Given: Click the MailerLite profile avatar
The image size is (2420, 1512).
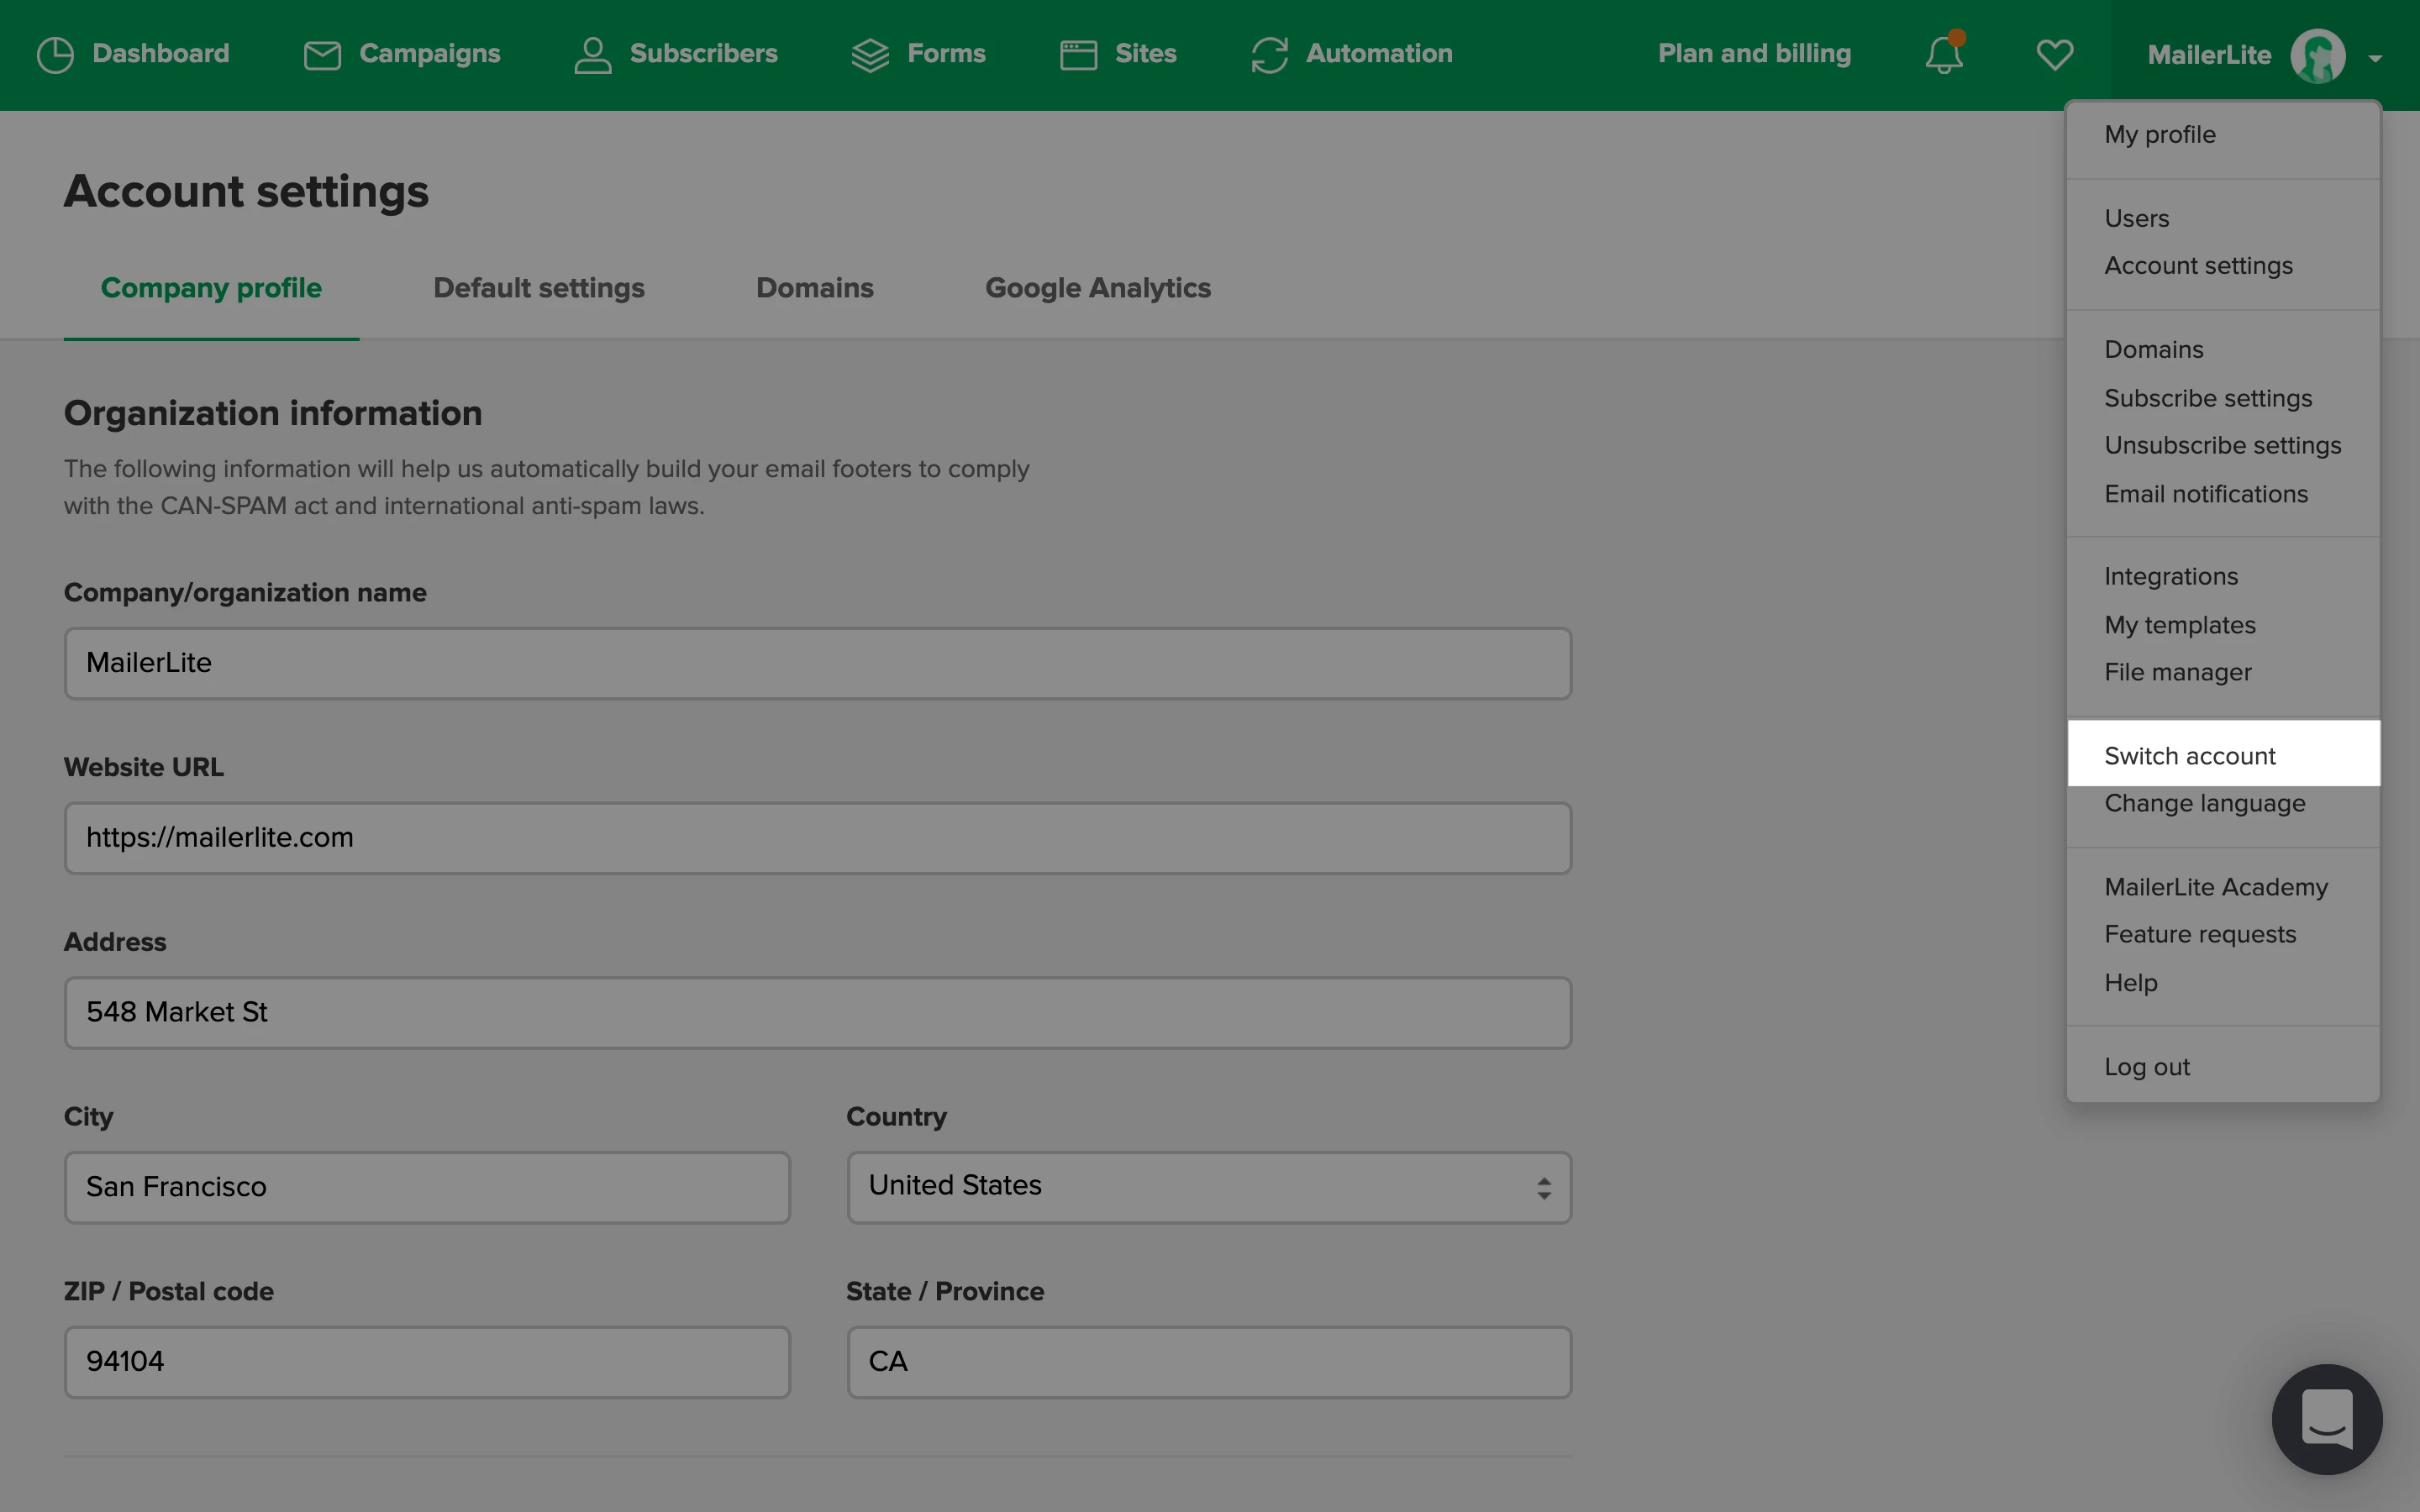Looking at the screenshot, I should [x=2317, y=56].
